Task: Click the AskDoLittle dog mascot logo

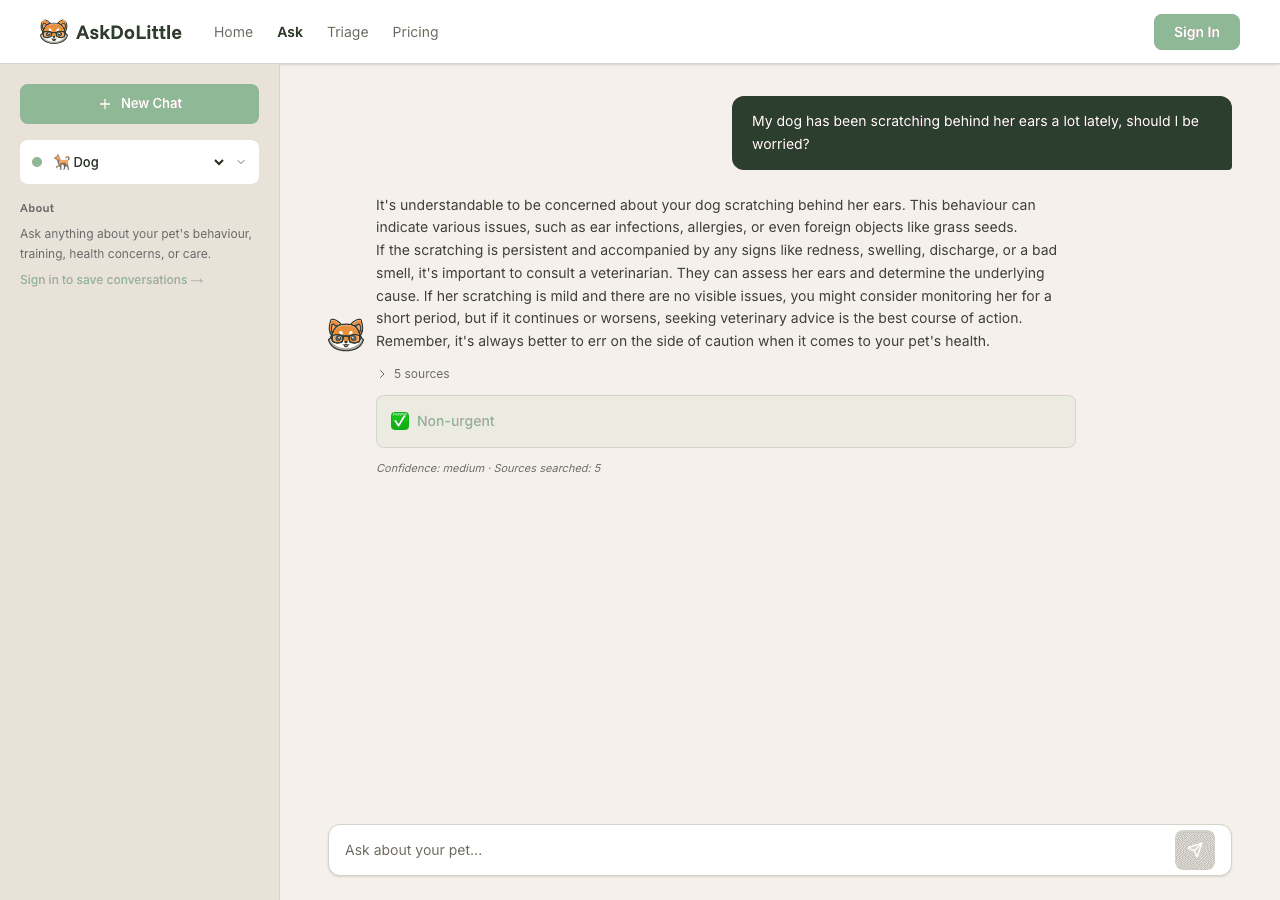Action: click(x=52, y=31)
